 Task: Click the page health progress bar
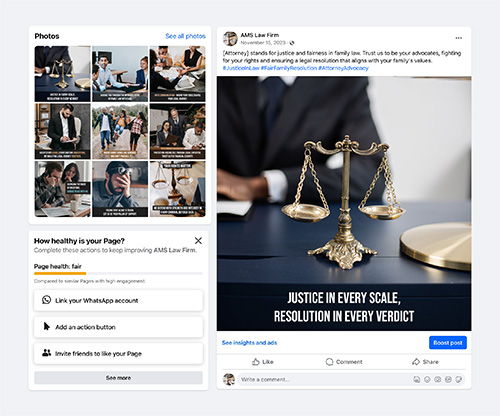pyautogui.click(x=118, y=273)
